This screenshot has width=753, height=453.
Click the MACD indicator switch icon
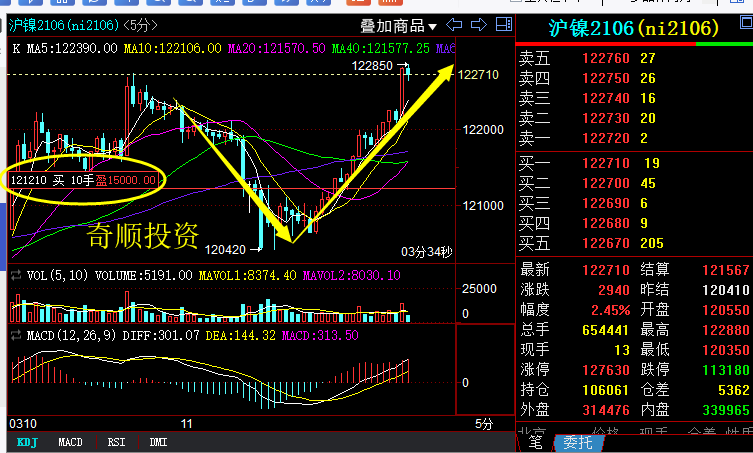[x=15, y=333]
